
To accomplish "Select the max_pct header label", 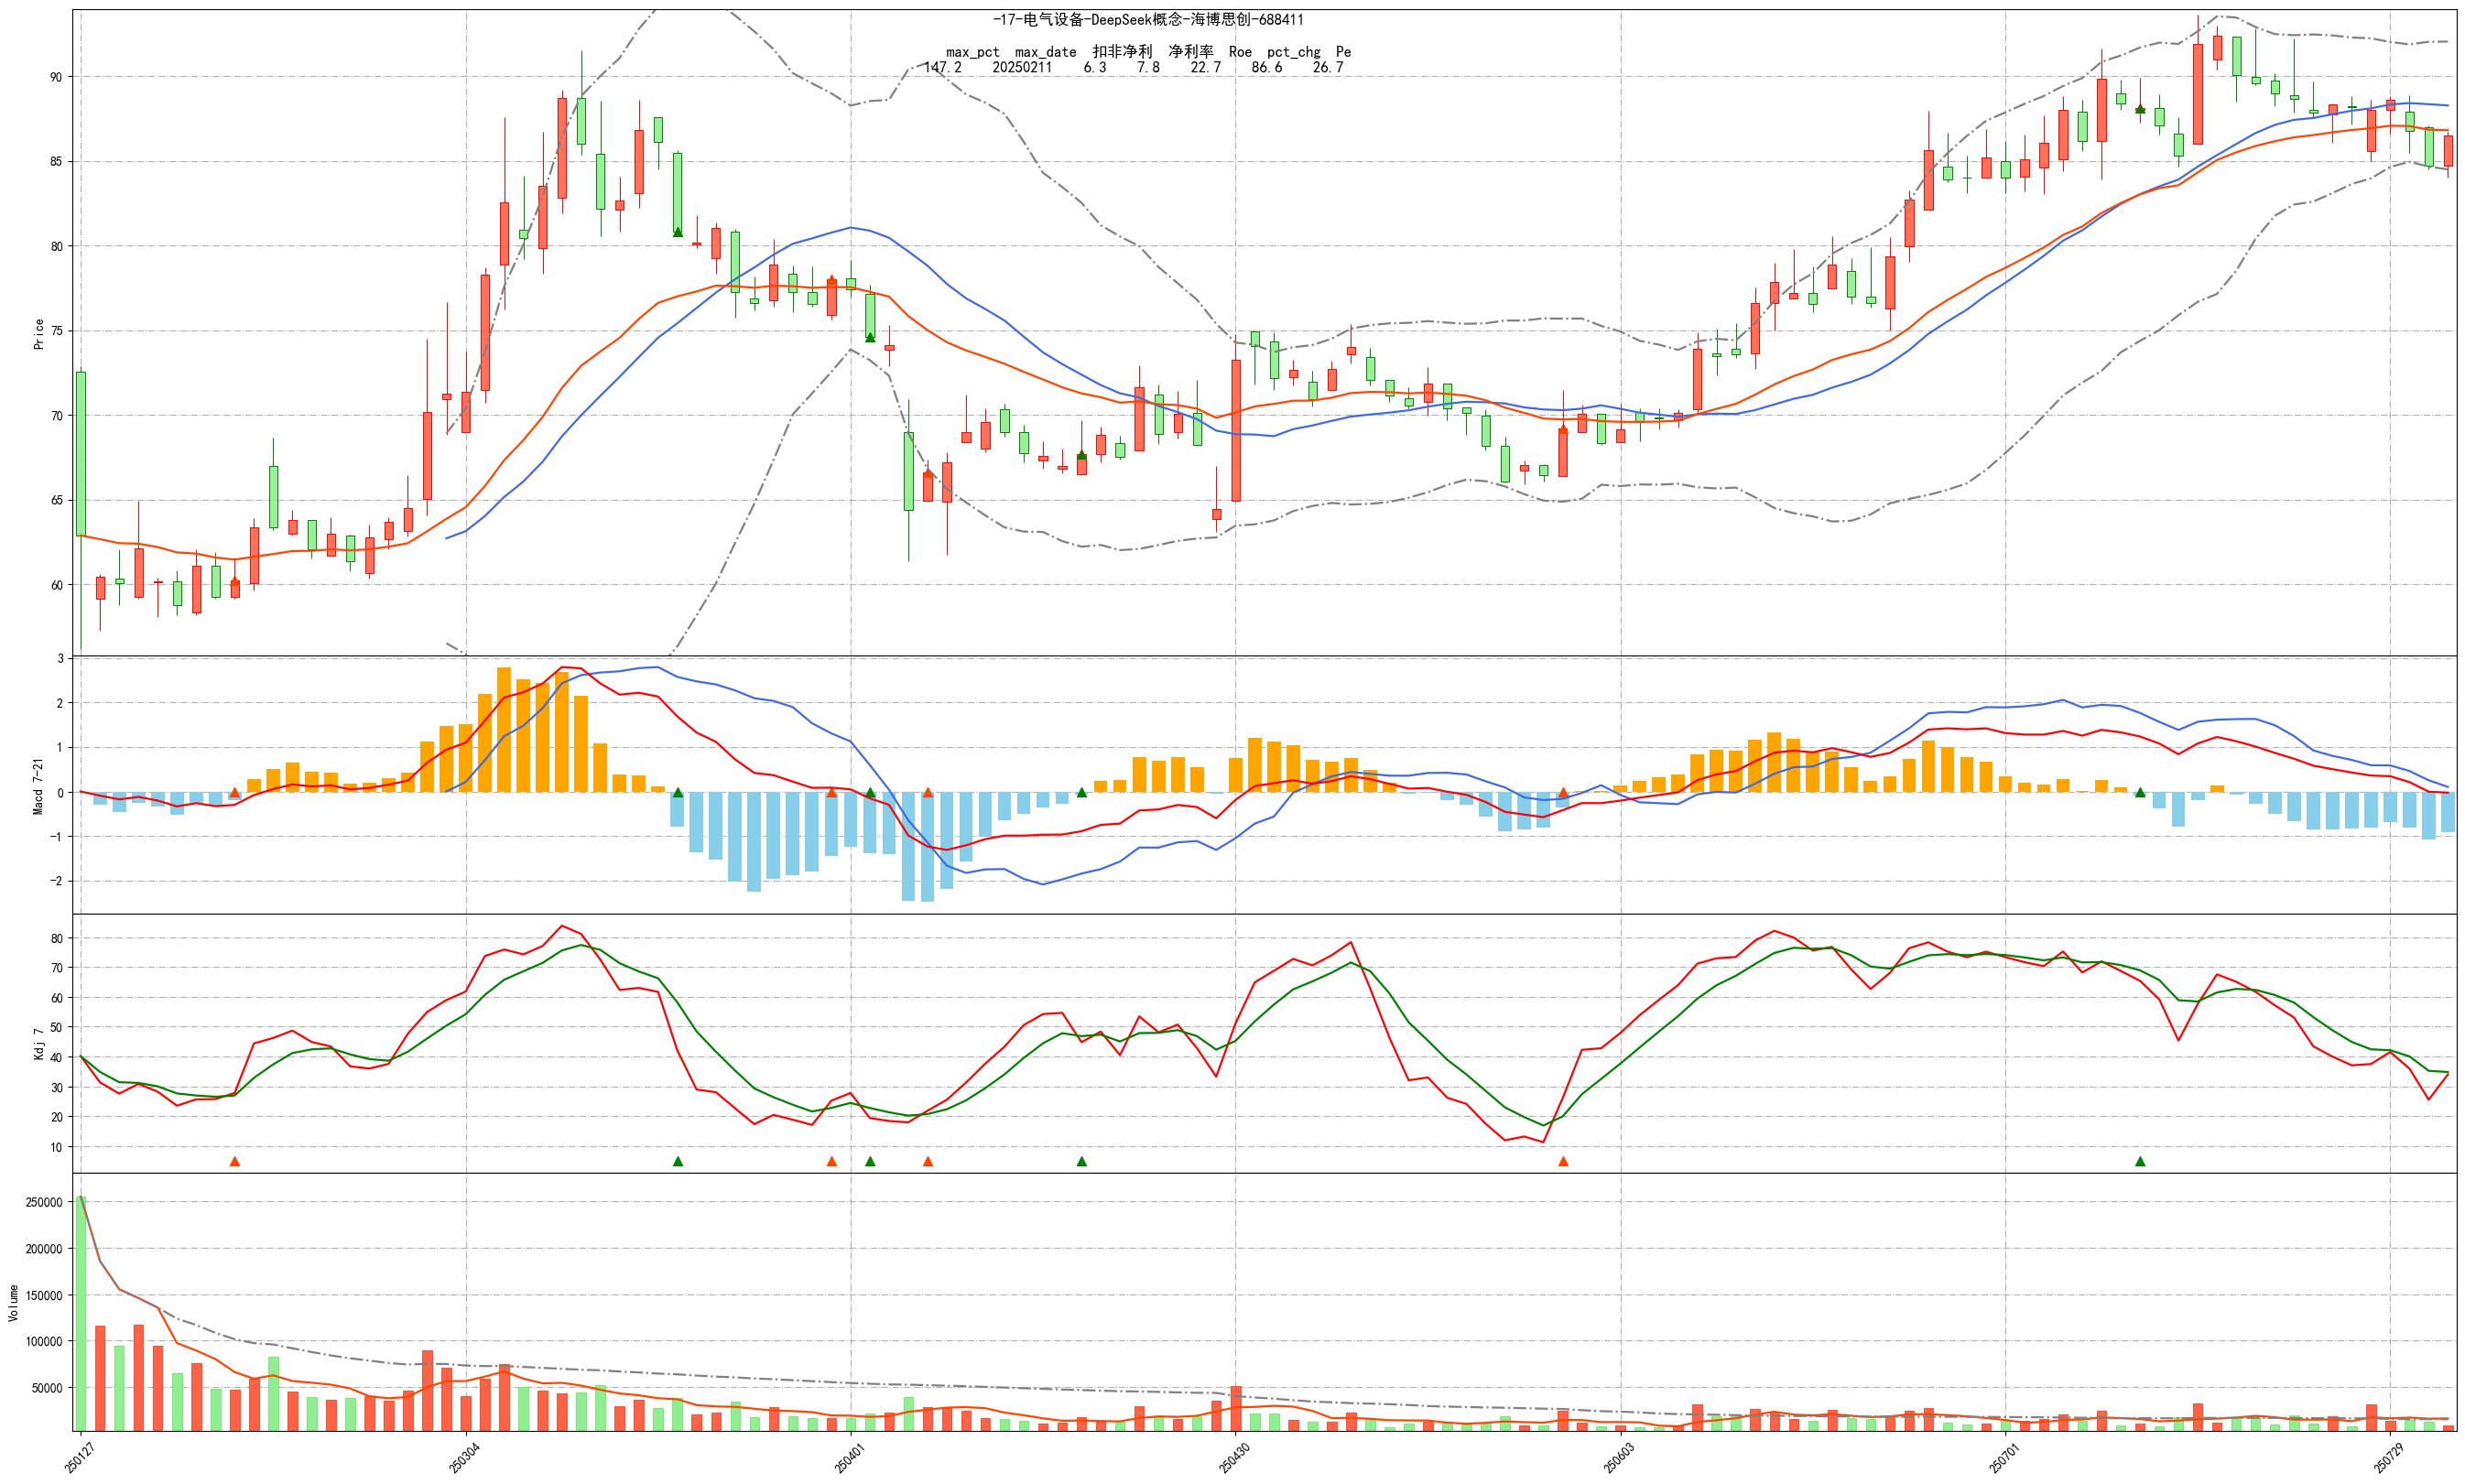I will 973,52.
